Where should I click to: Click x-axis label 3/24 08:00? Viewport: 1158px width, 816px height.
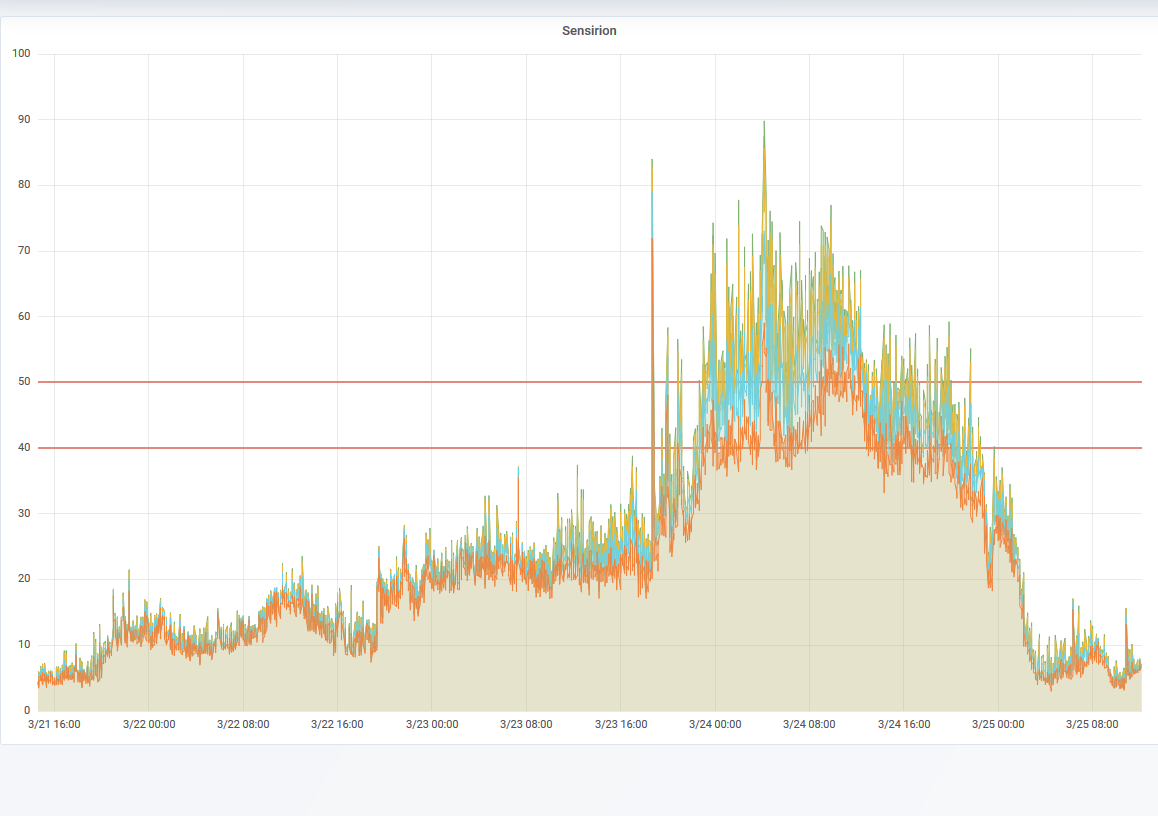809,724
